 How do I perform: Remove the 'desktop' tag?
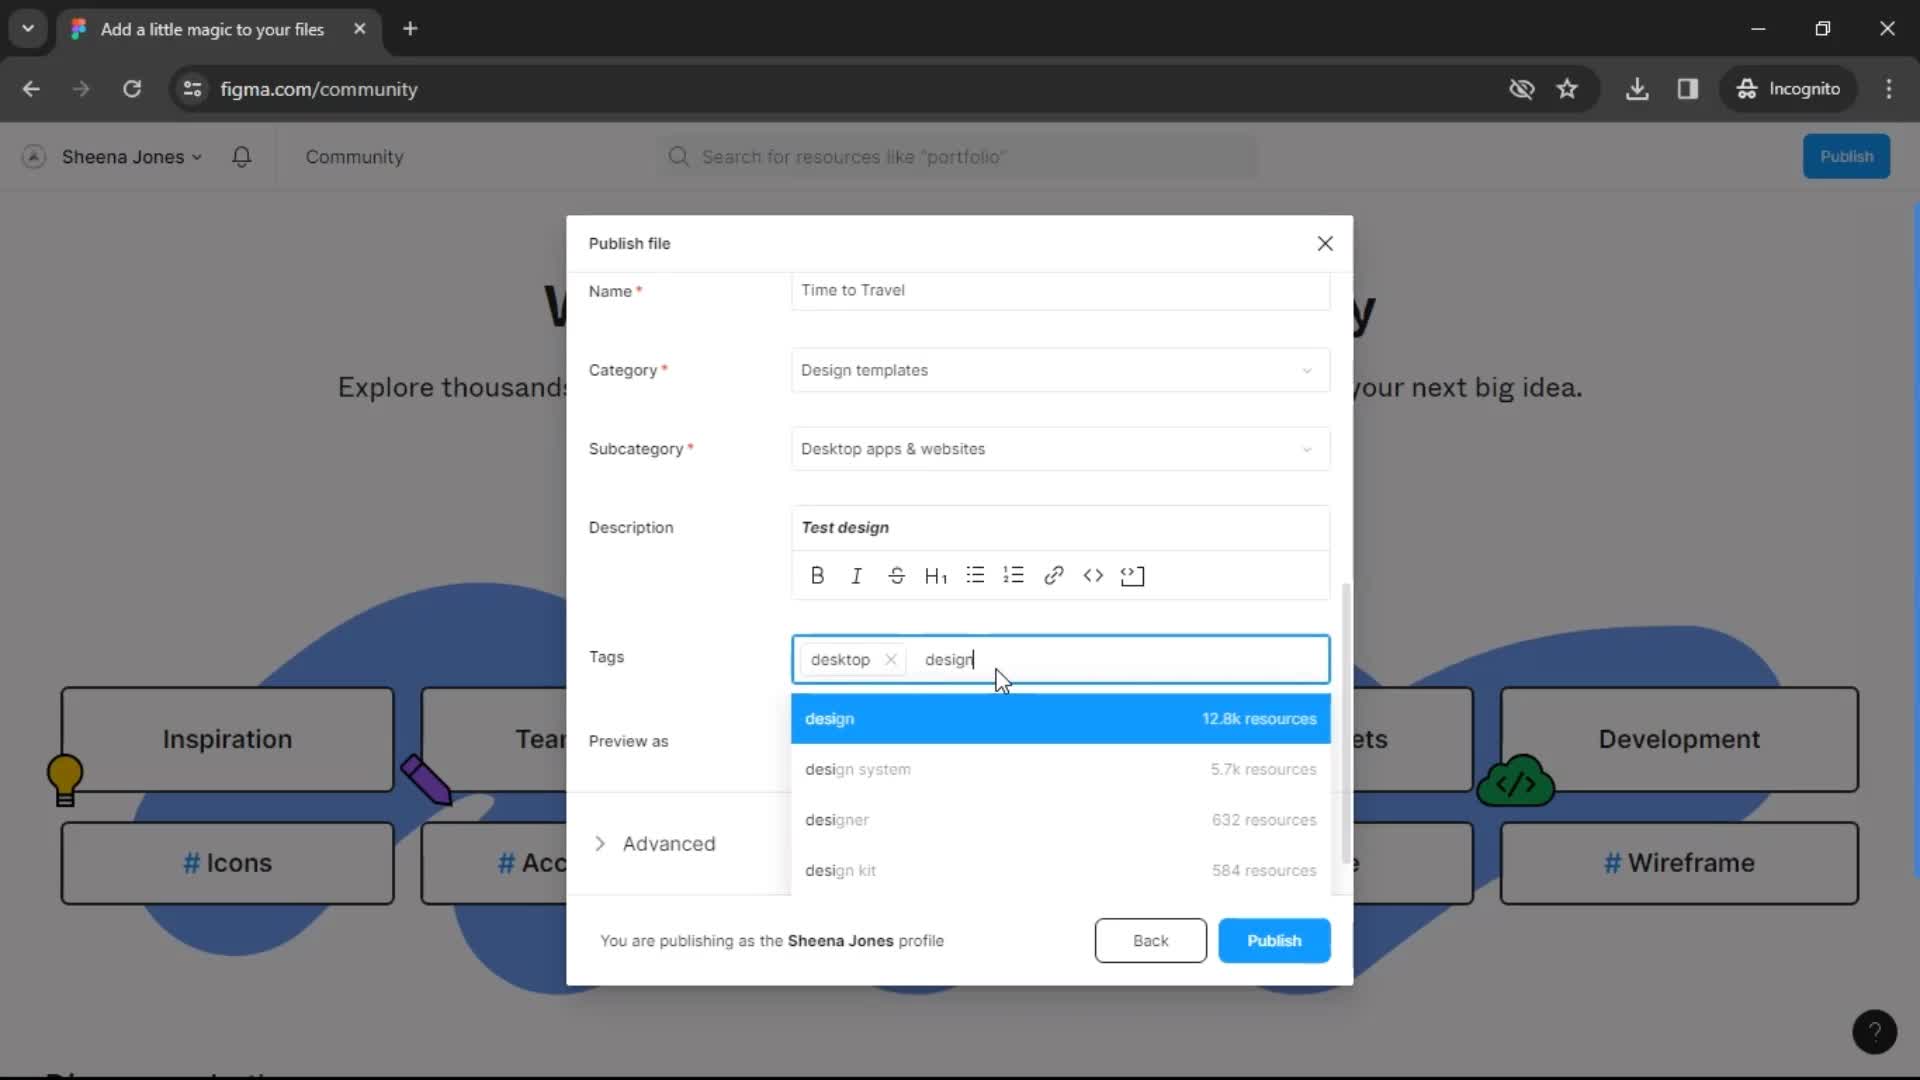coord(891,659)
